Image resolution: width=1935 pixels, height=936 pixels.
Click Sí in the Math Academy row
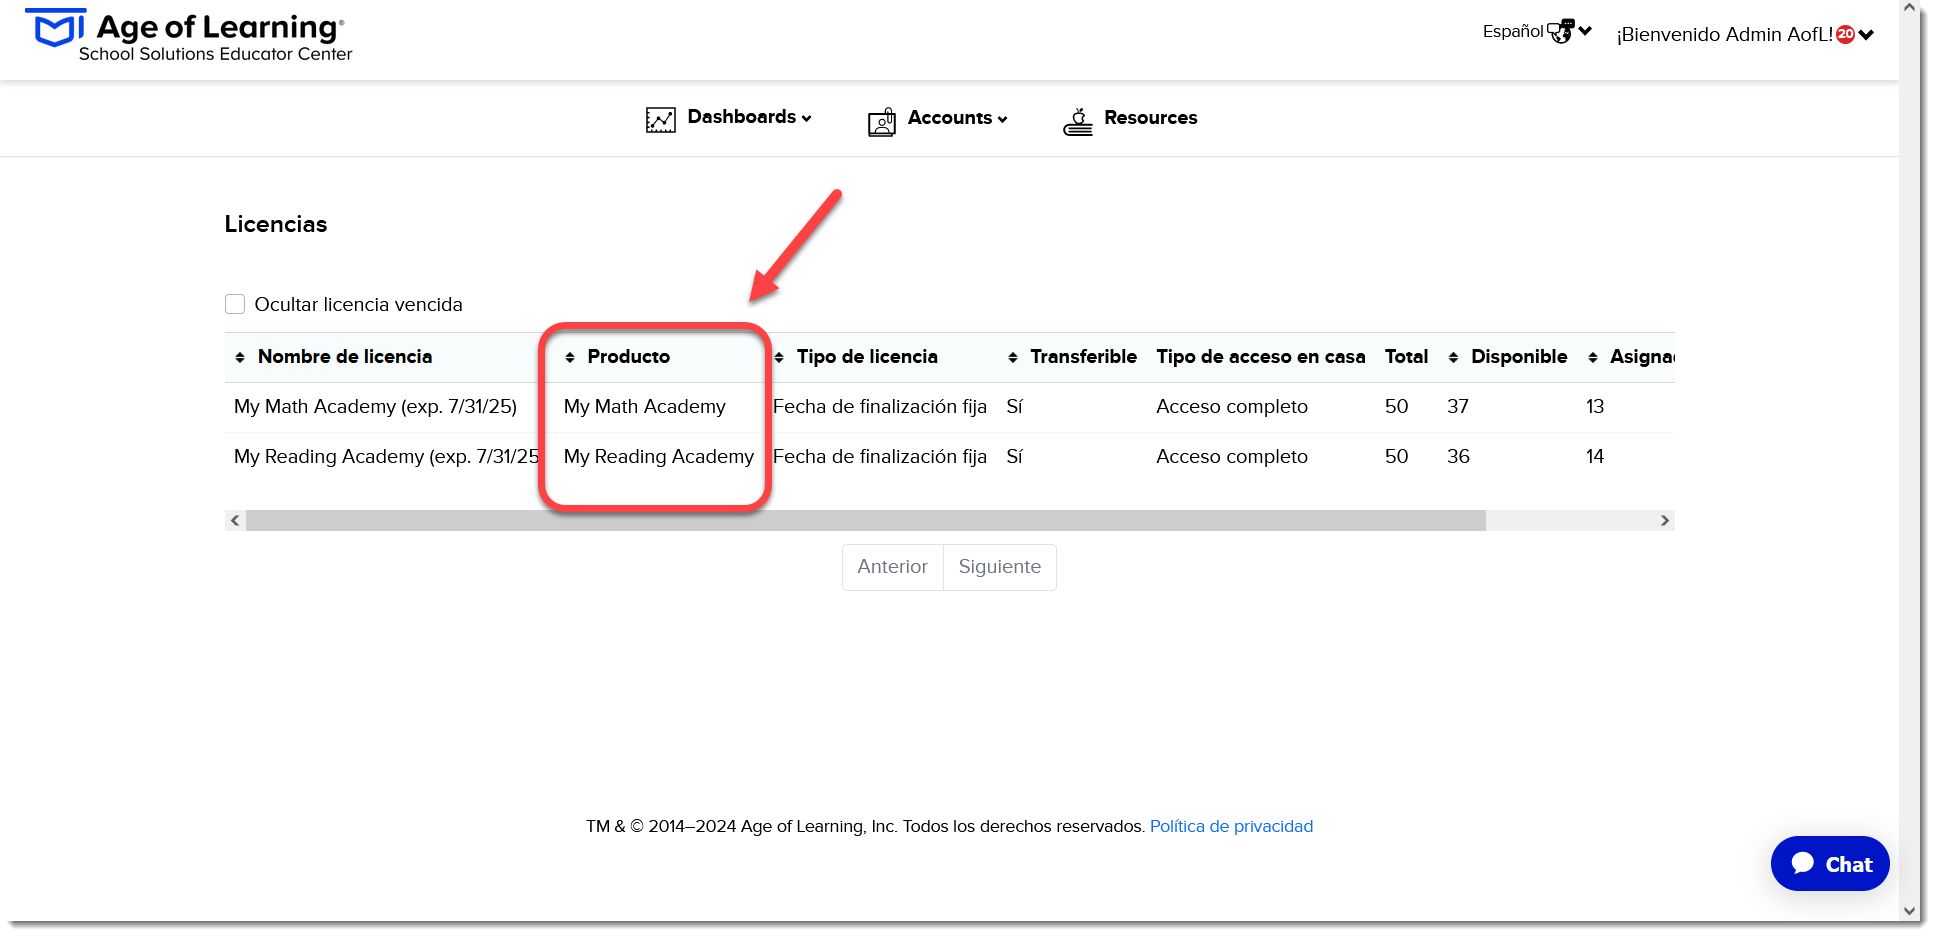pyautogui.click(x=1015, y=407)
